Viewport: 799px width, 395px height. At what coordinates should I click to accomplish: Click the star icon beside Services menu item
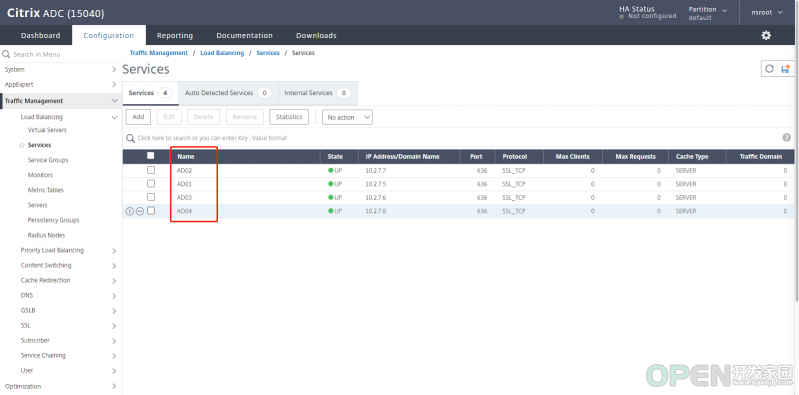pos(22,145)
